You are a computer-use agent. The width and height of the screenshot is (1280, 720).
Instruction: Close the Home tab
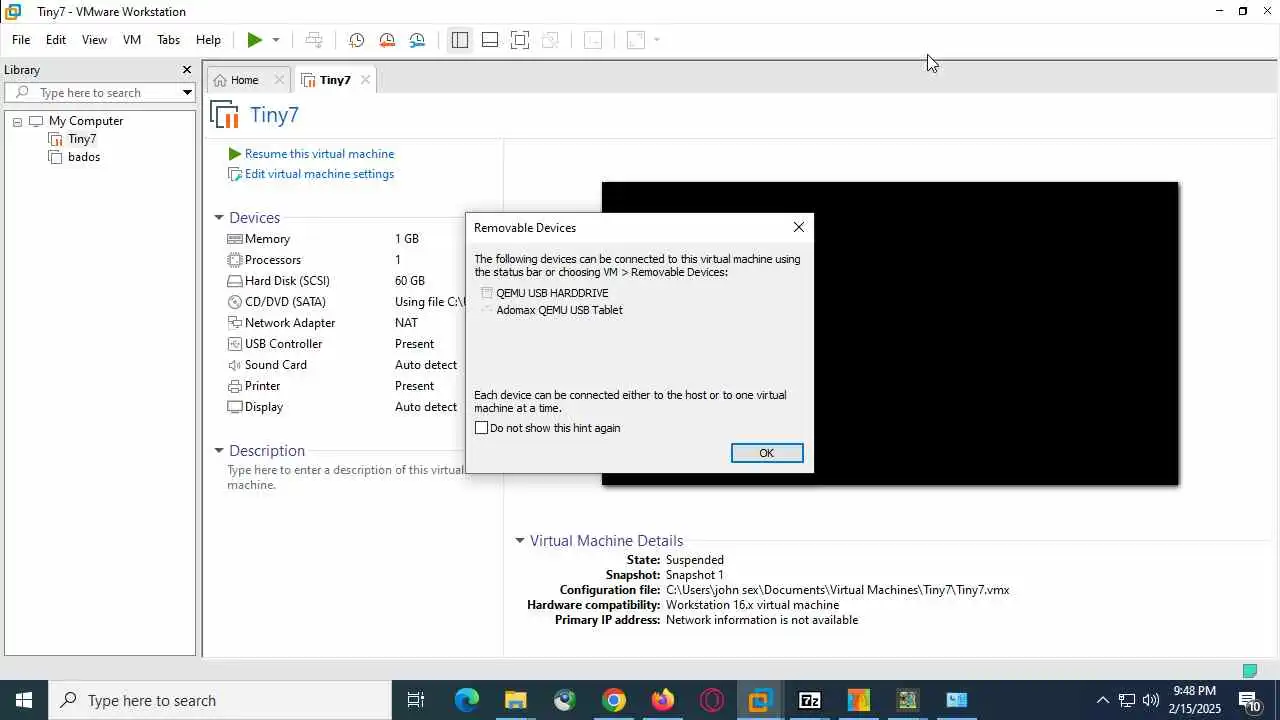click(x=279, y=80)
